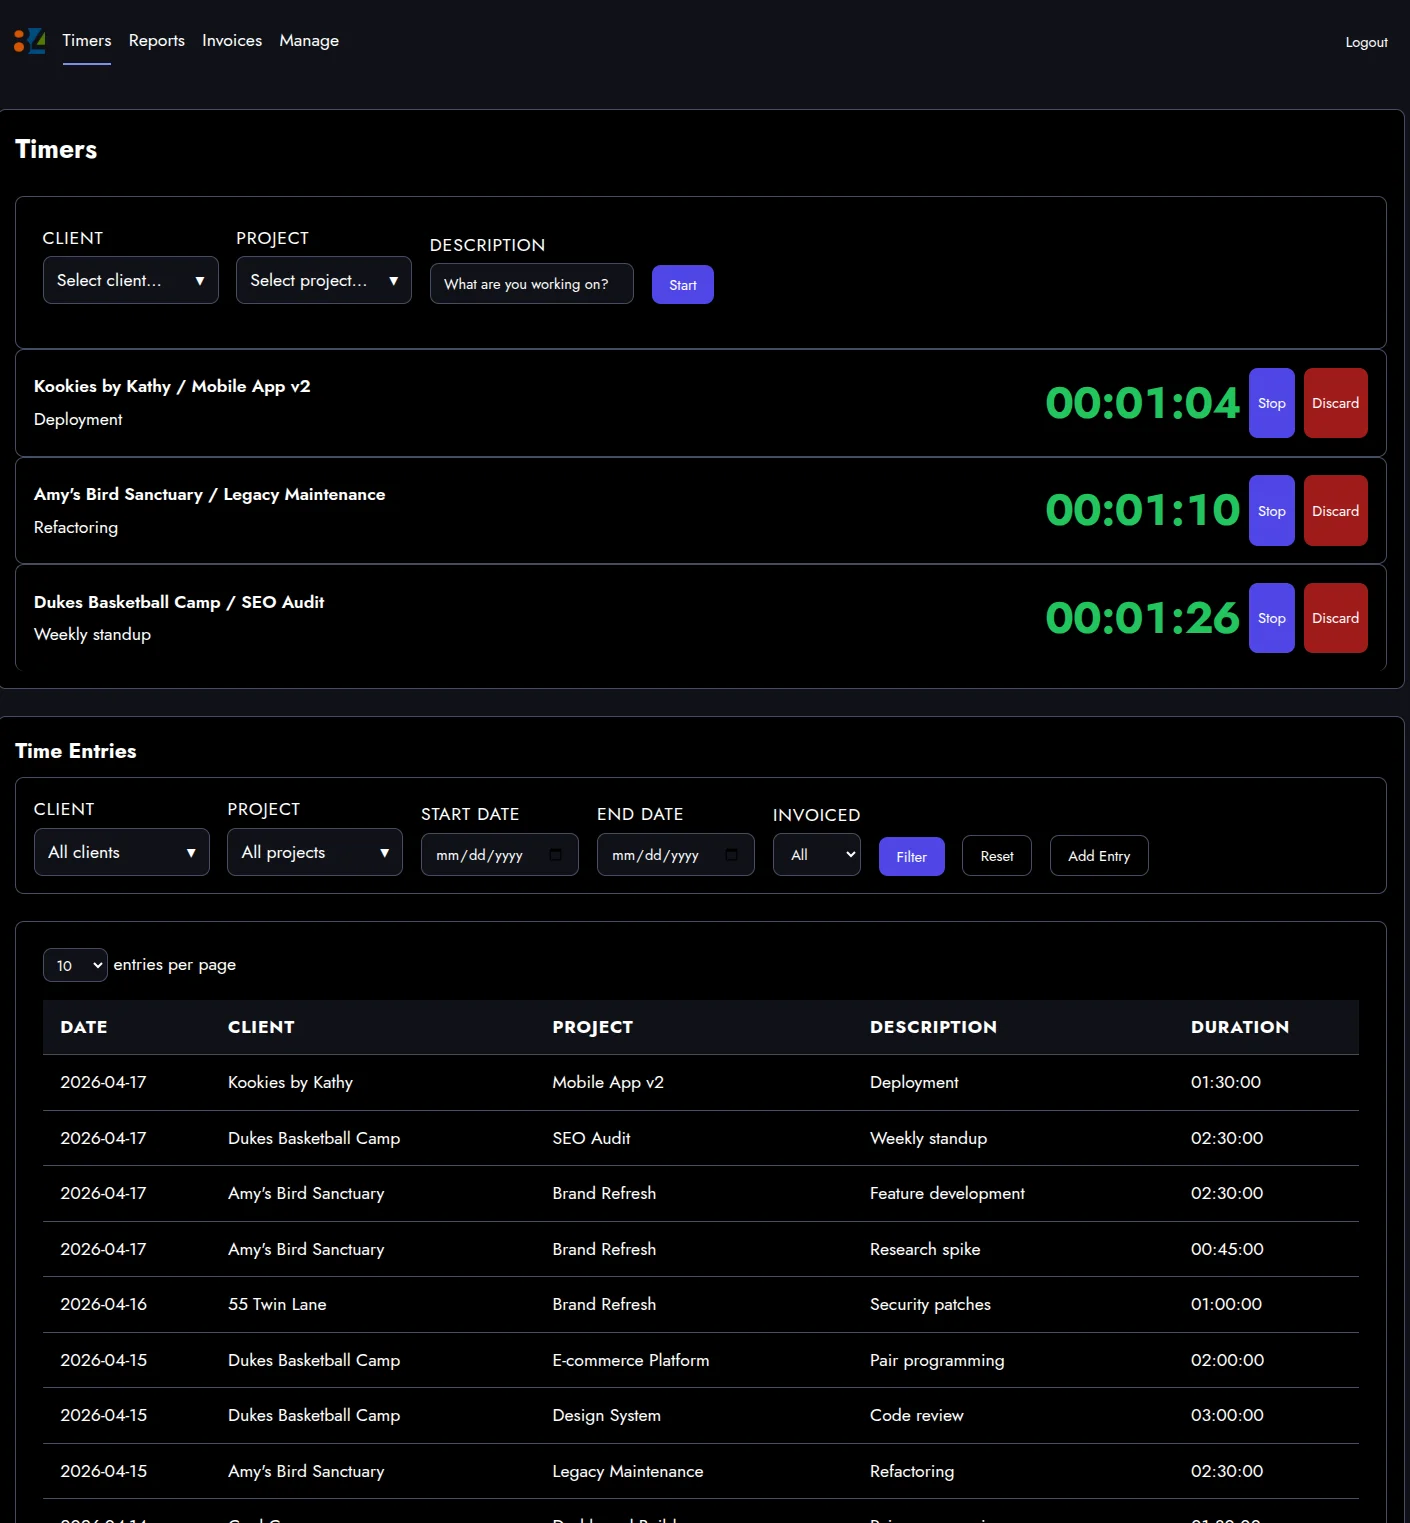Click the Add Entry button

click(1098, 856)
